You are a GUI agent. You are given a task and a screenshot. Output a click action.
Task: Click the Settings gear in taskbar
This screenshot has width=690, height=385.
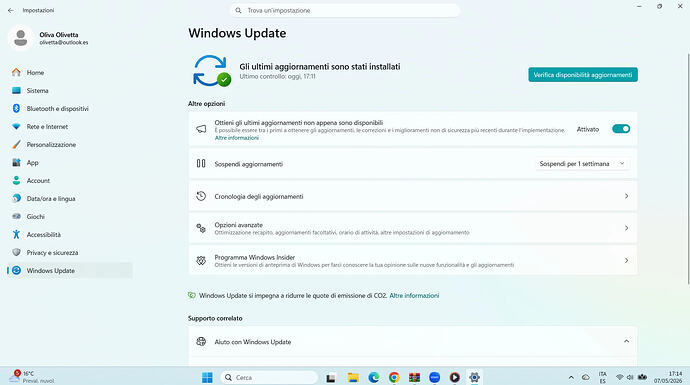(x=474, y=378)
